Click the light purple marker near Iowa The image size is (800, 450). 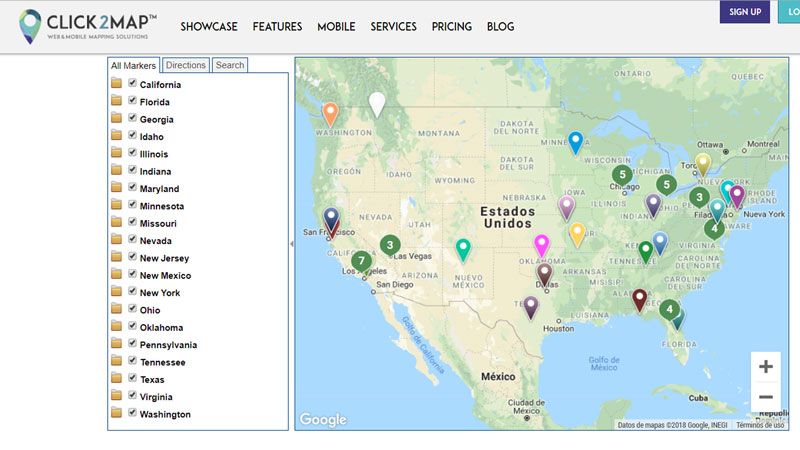click(x=566, y=207)
